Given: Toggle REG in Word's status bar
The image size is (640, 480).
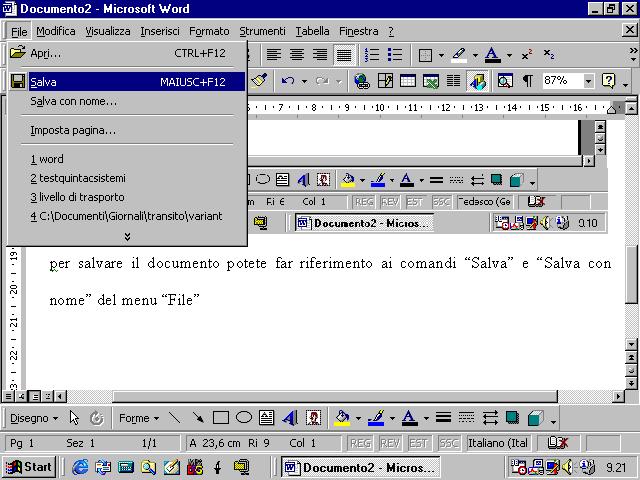Looking at the screenshot, I should point(360,443).
